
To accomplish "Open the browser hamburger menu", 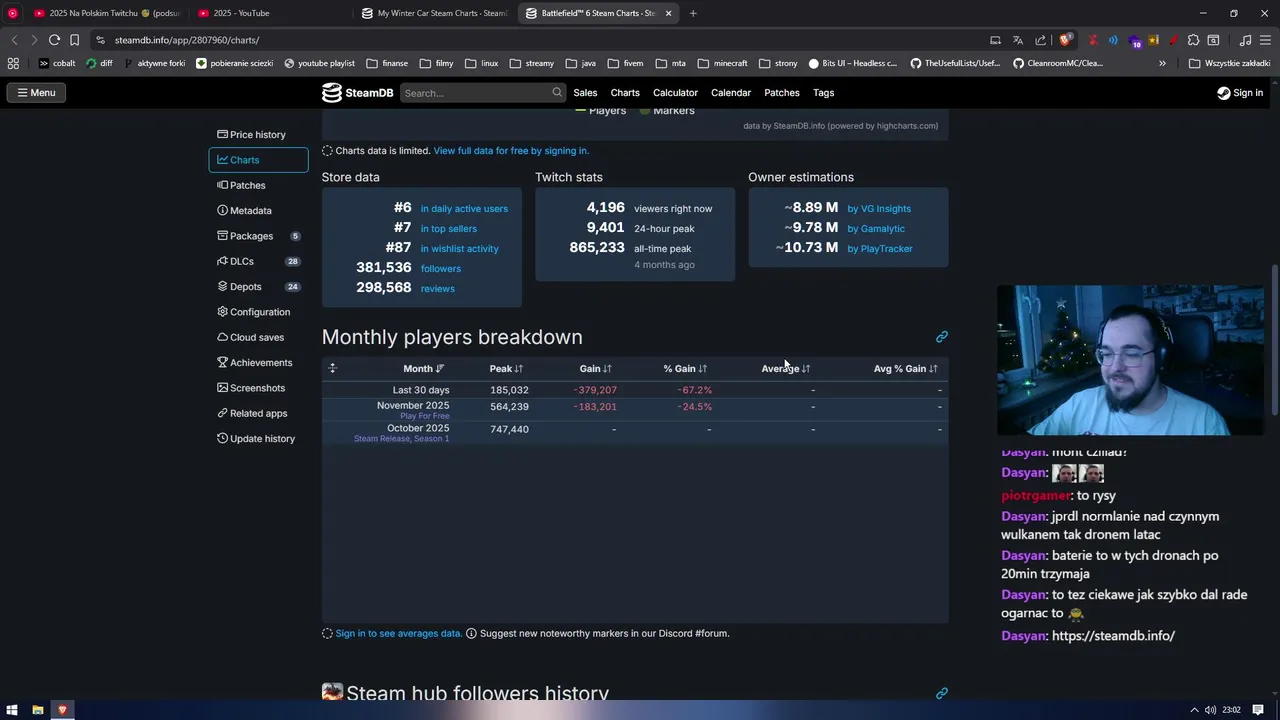I will 1265,40.
